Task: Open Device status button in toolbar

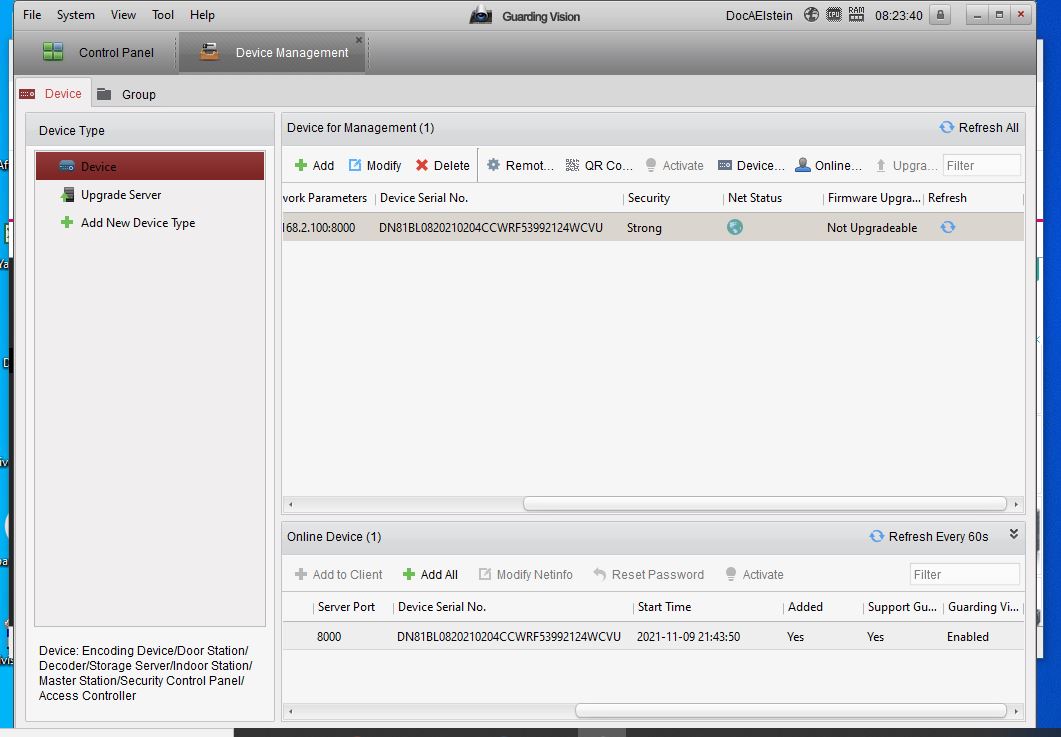Action: [x=751, y=165]
